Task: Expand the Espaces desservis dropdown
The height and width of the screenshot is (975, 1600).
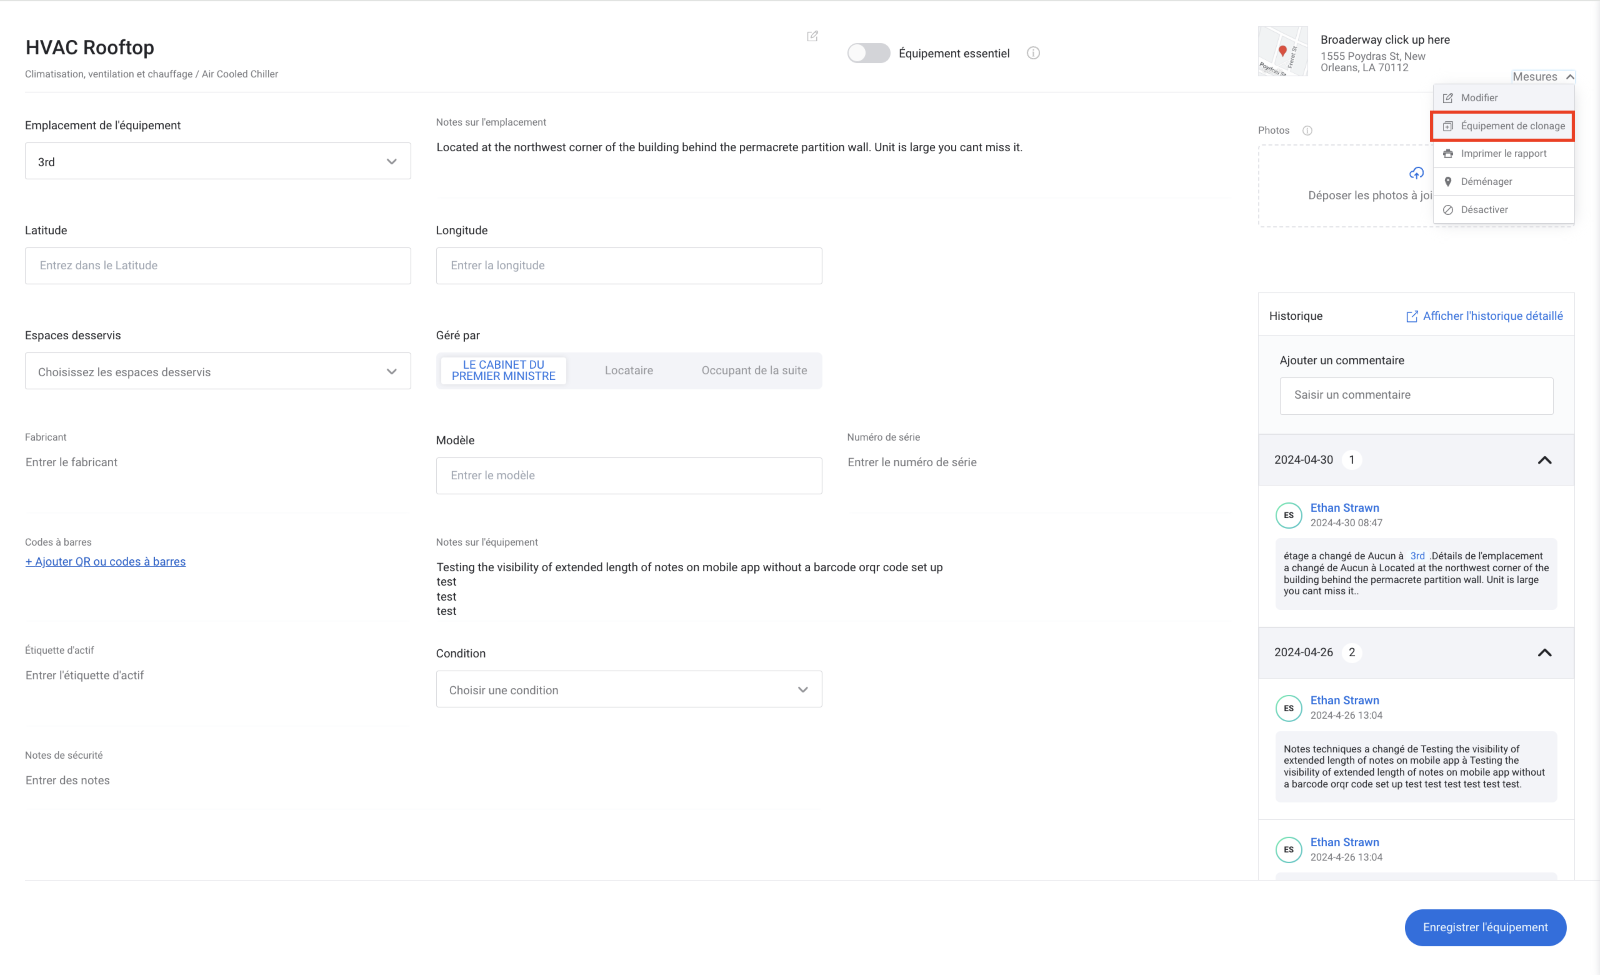Action: [217, 372]
